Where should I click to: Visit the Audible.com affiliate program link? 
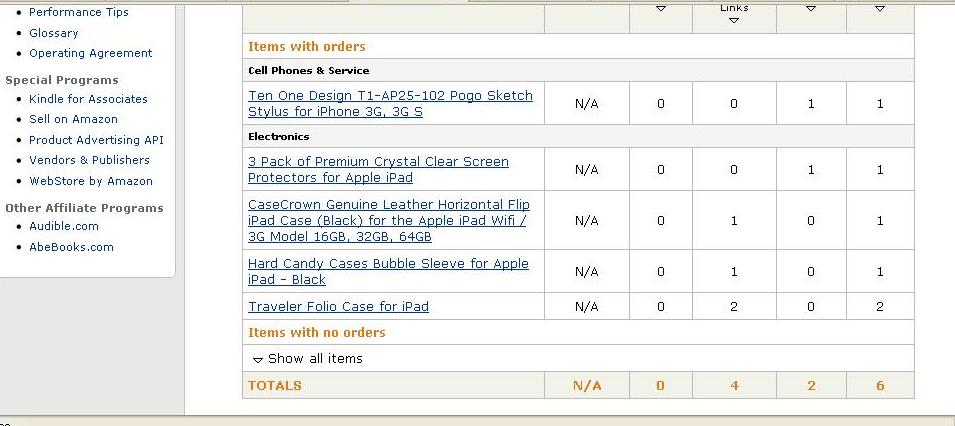coord(64,226)
